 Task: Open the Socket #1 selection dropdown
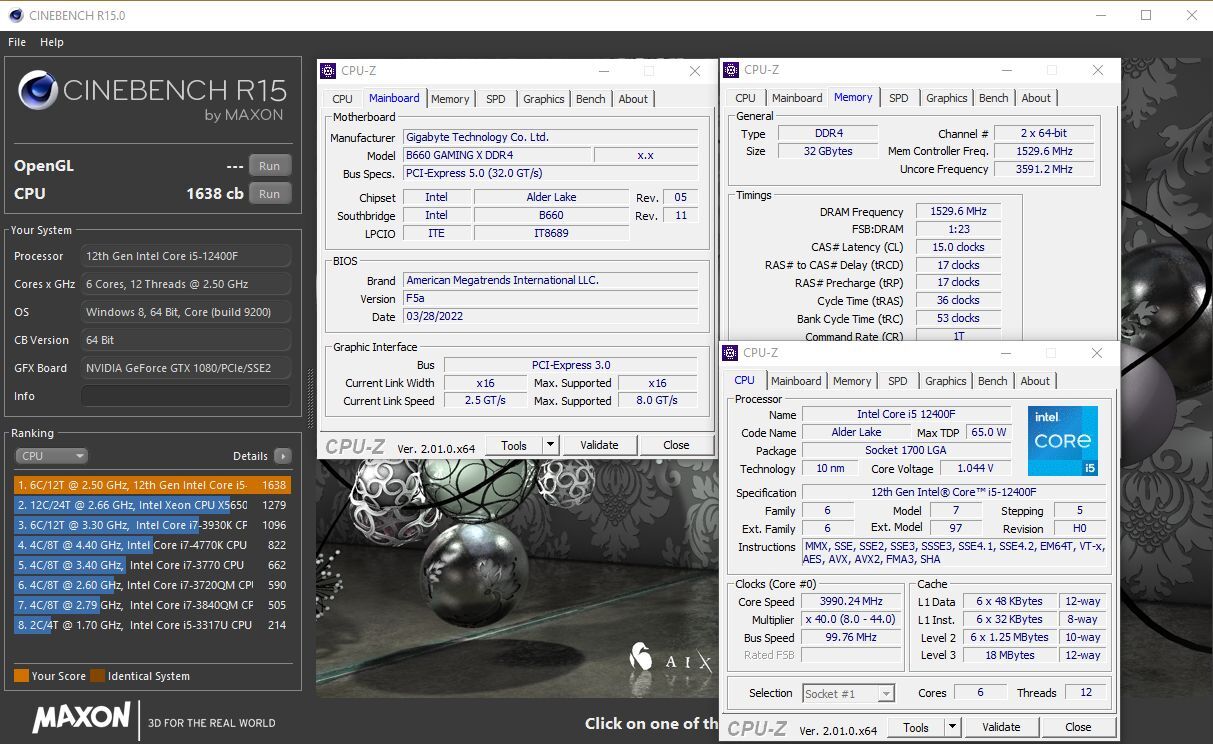848,693
